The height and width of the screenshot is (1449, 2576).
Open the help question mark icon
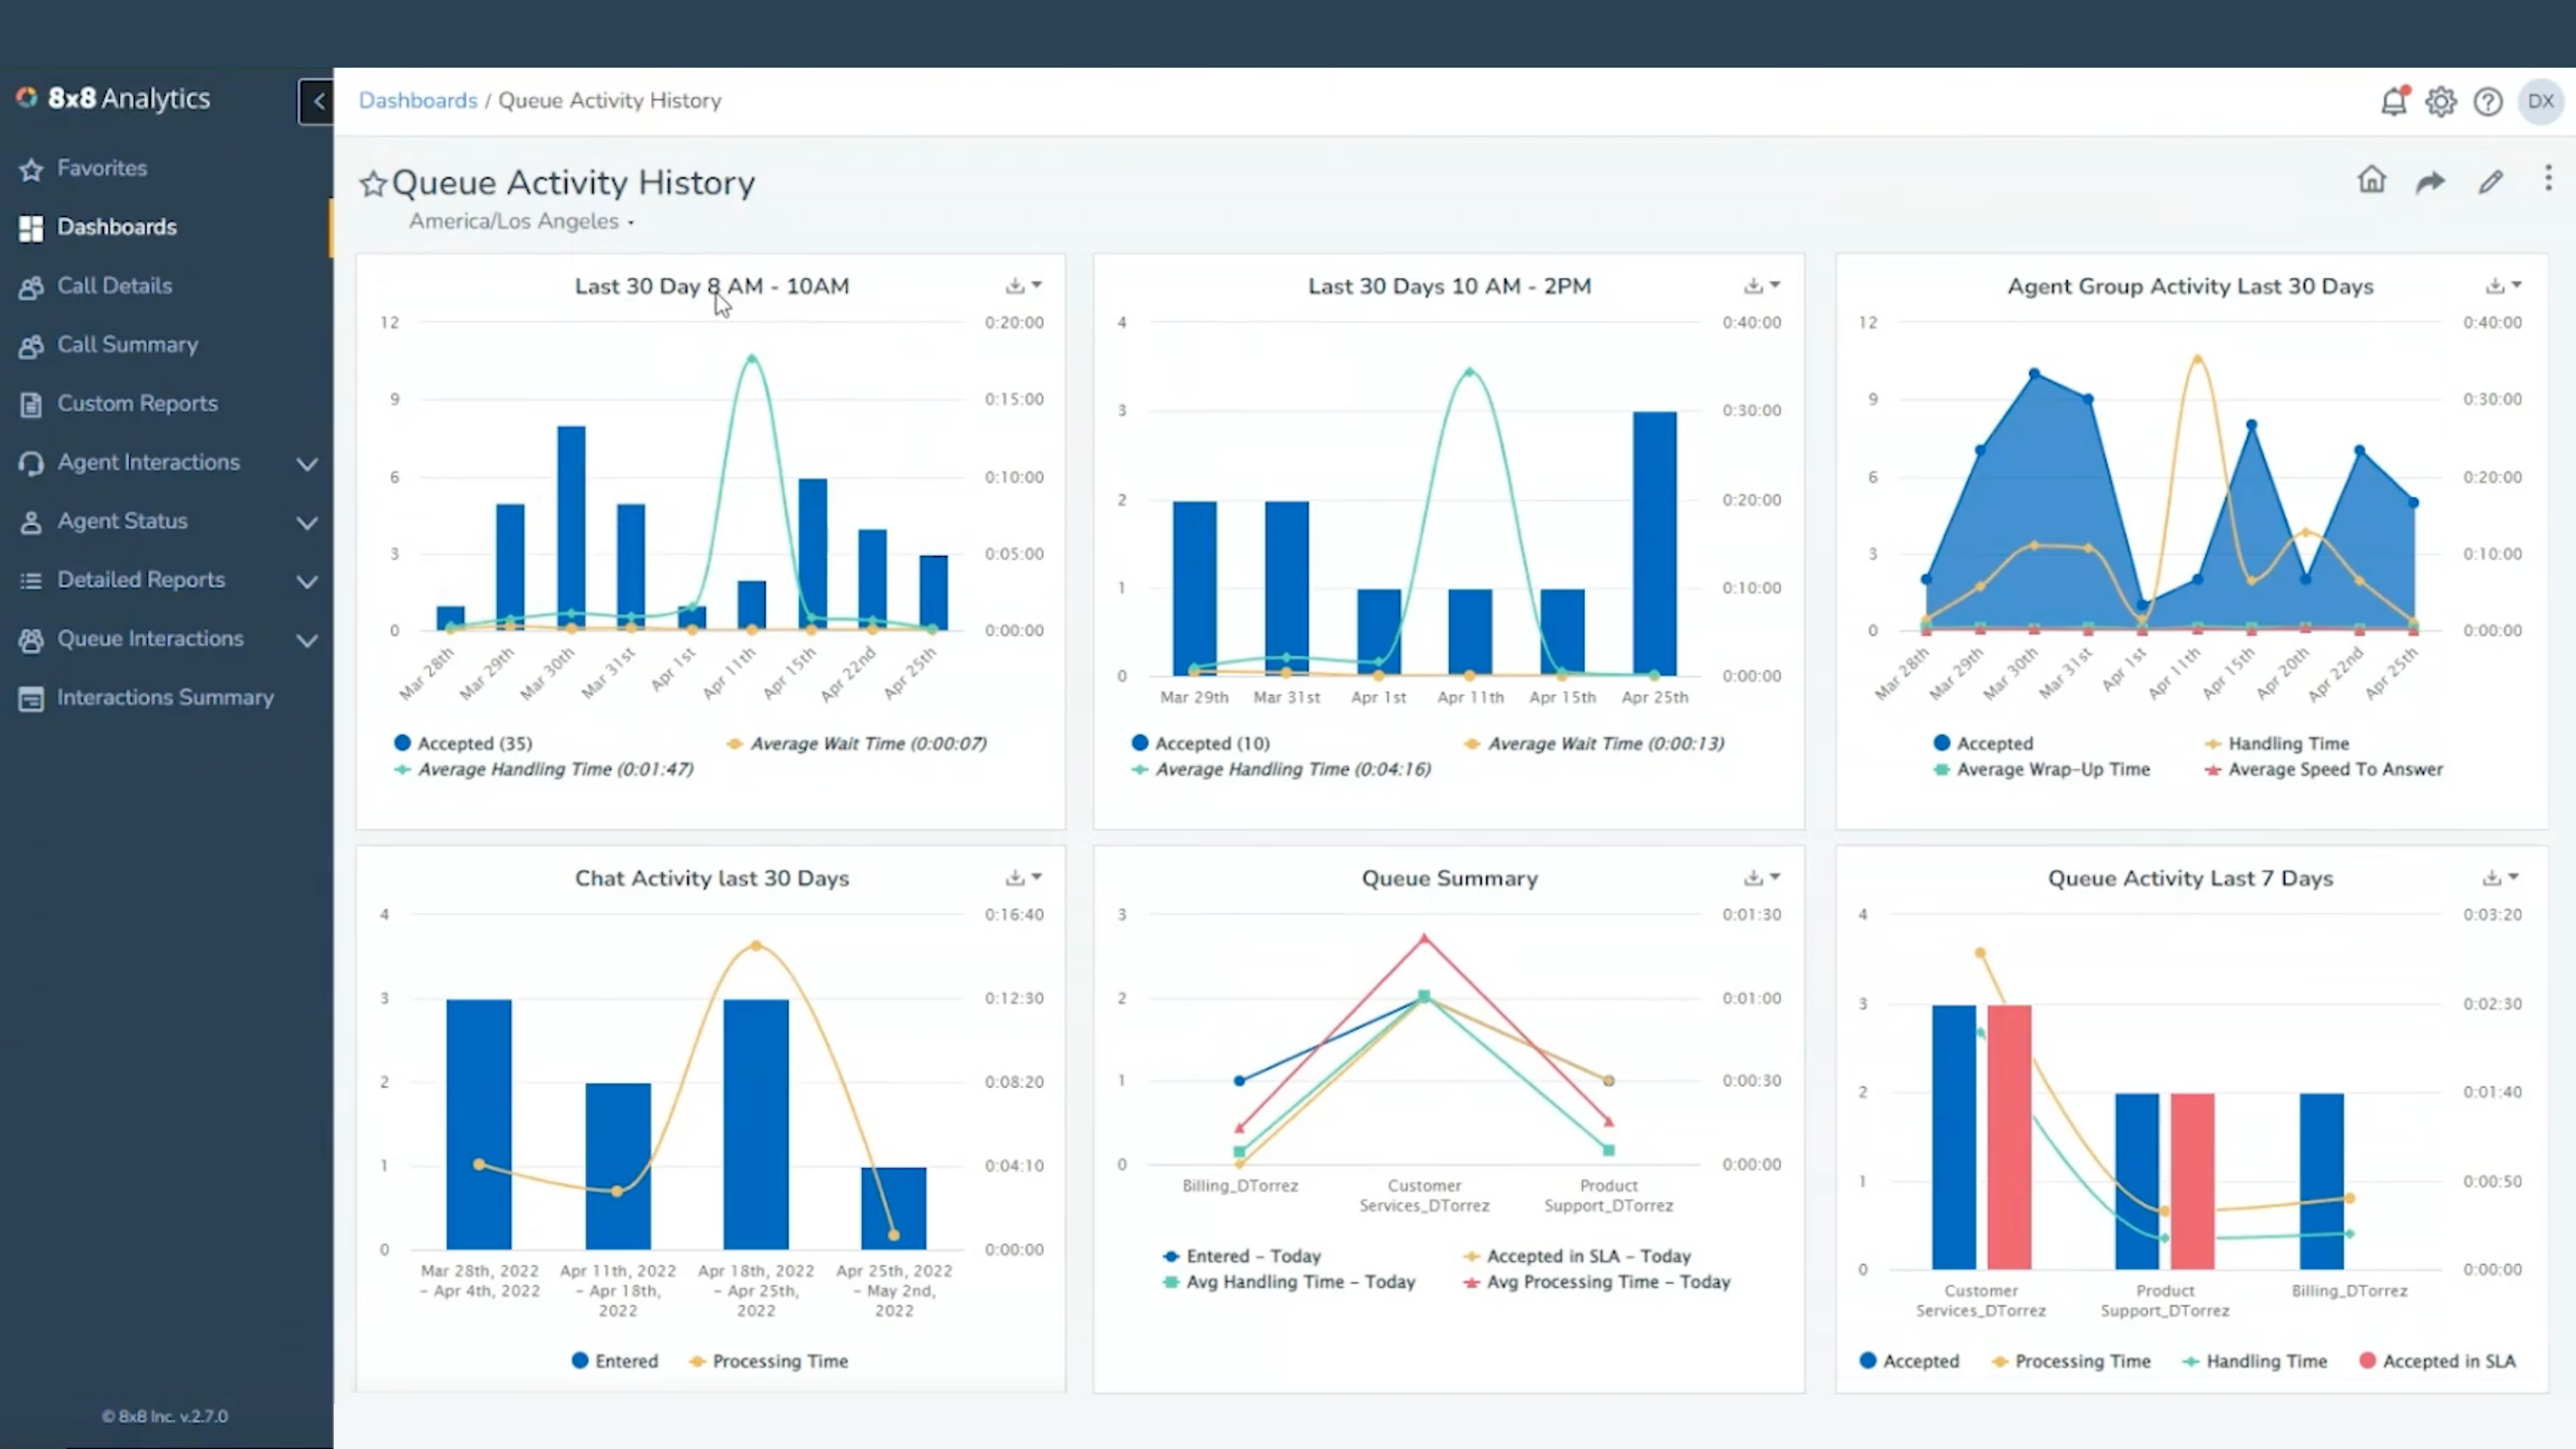[2488, 101]
